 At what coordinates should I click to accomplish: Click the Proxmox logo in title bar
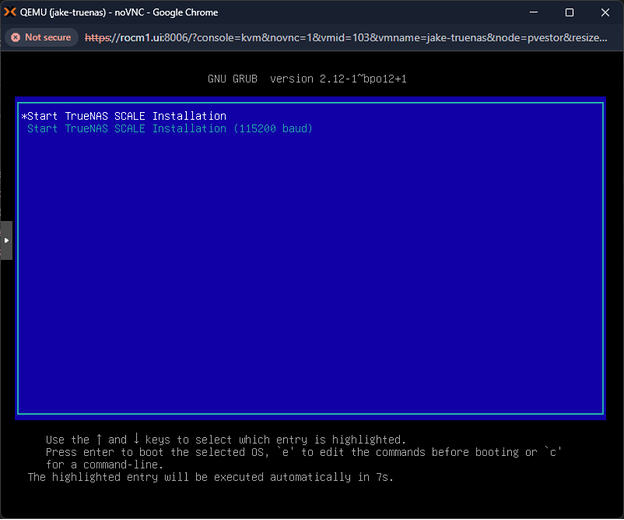tap(10, 12)
